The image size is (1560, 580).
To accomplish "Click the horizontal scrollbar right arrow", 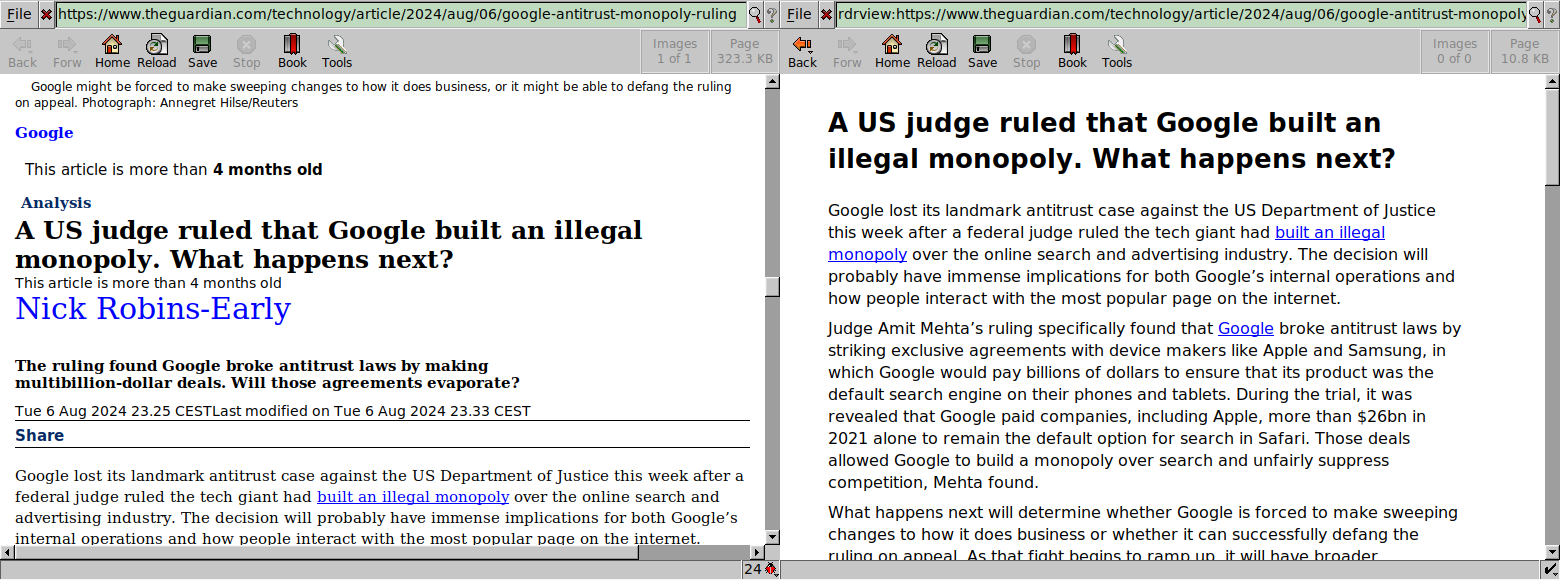I will [x=757, y=552].
